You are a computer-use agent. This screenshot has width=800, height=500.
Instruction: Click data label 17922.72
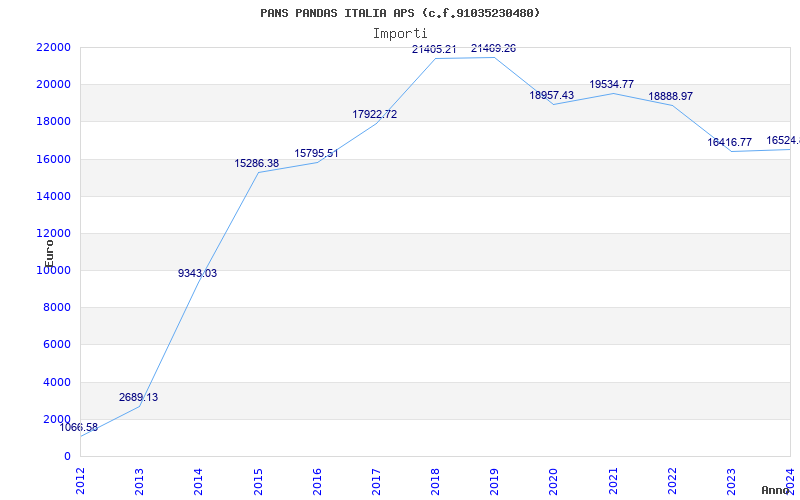pos(374,115)
